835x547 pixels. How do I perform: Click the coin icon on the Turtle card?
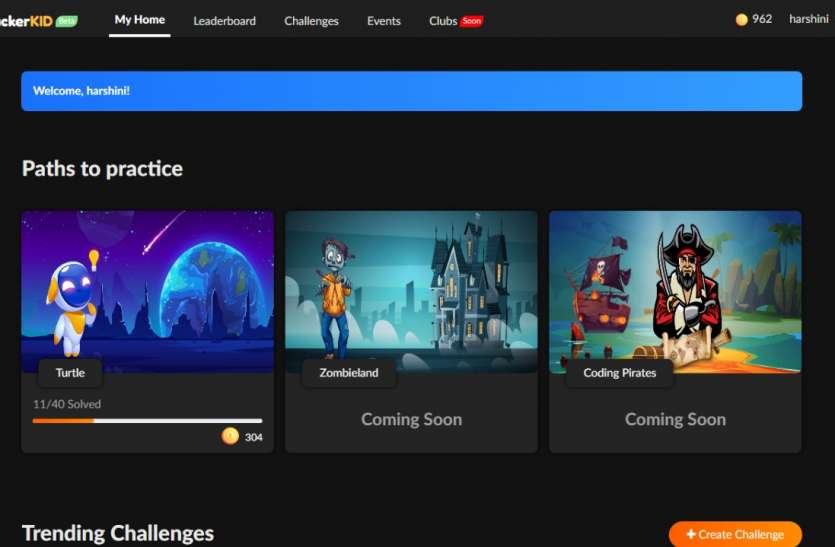tap(230, 436)
